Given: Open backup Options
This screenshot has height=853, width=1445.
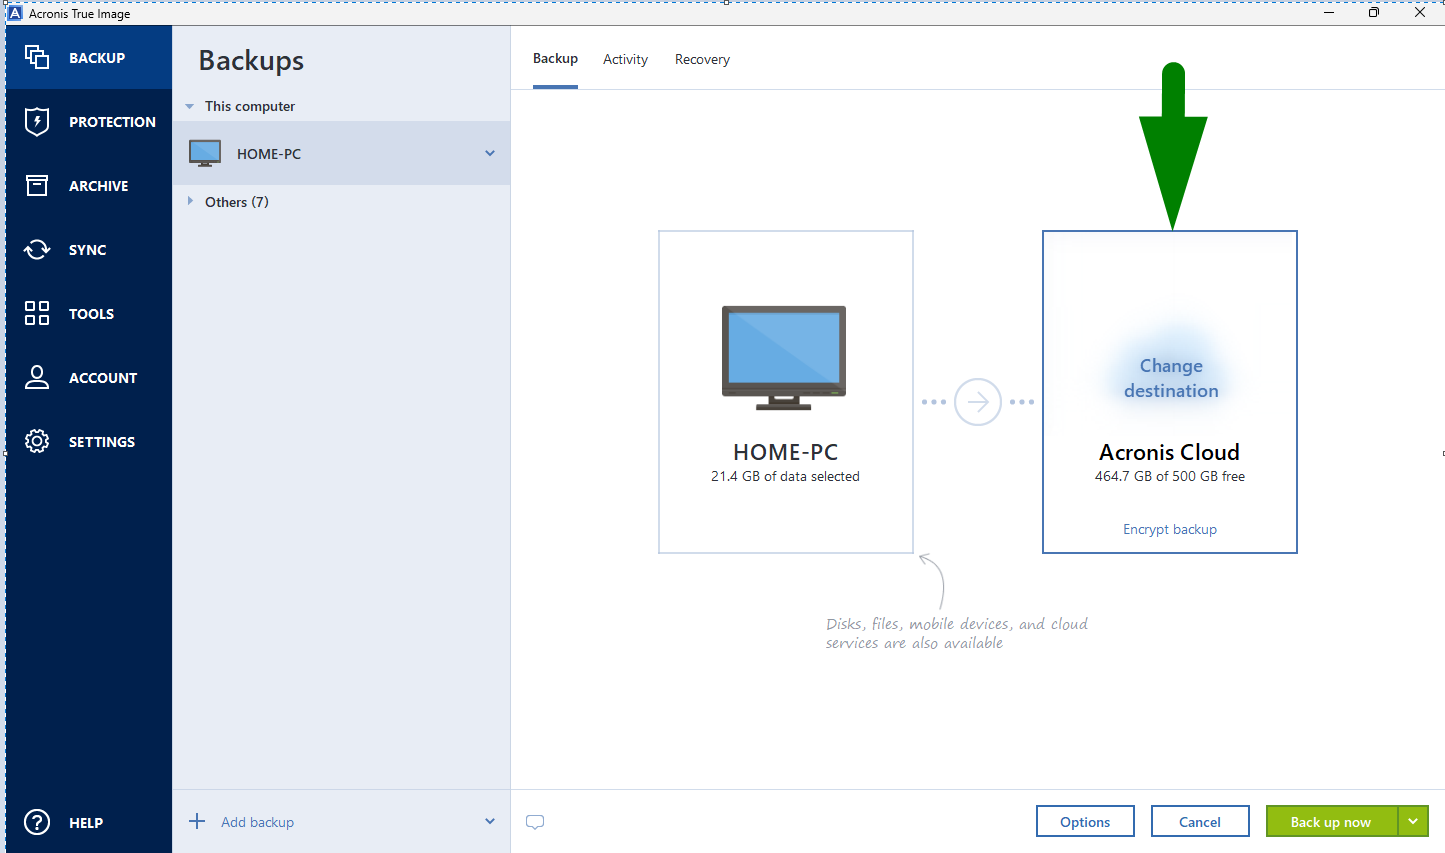Looking at the screenshot, I should coord(1085,821).
